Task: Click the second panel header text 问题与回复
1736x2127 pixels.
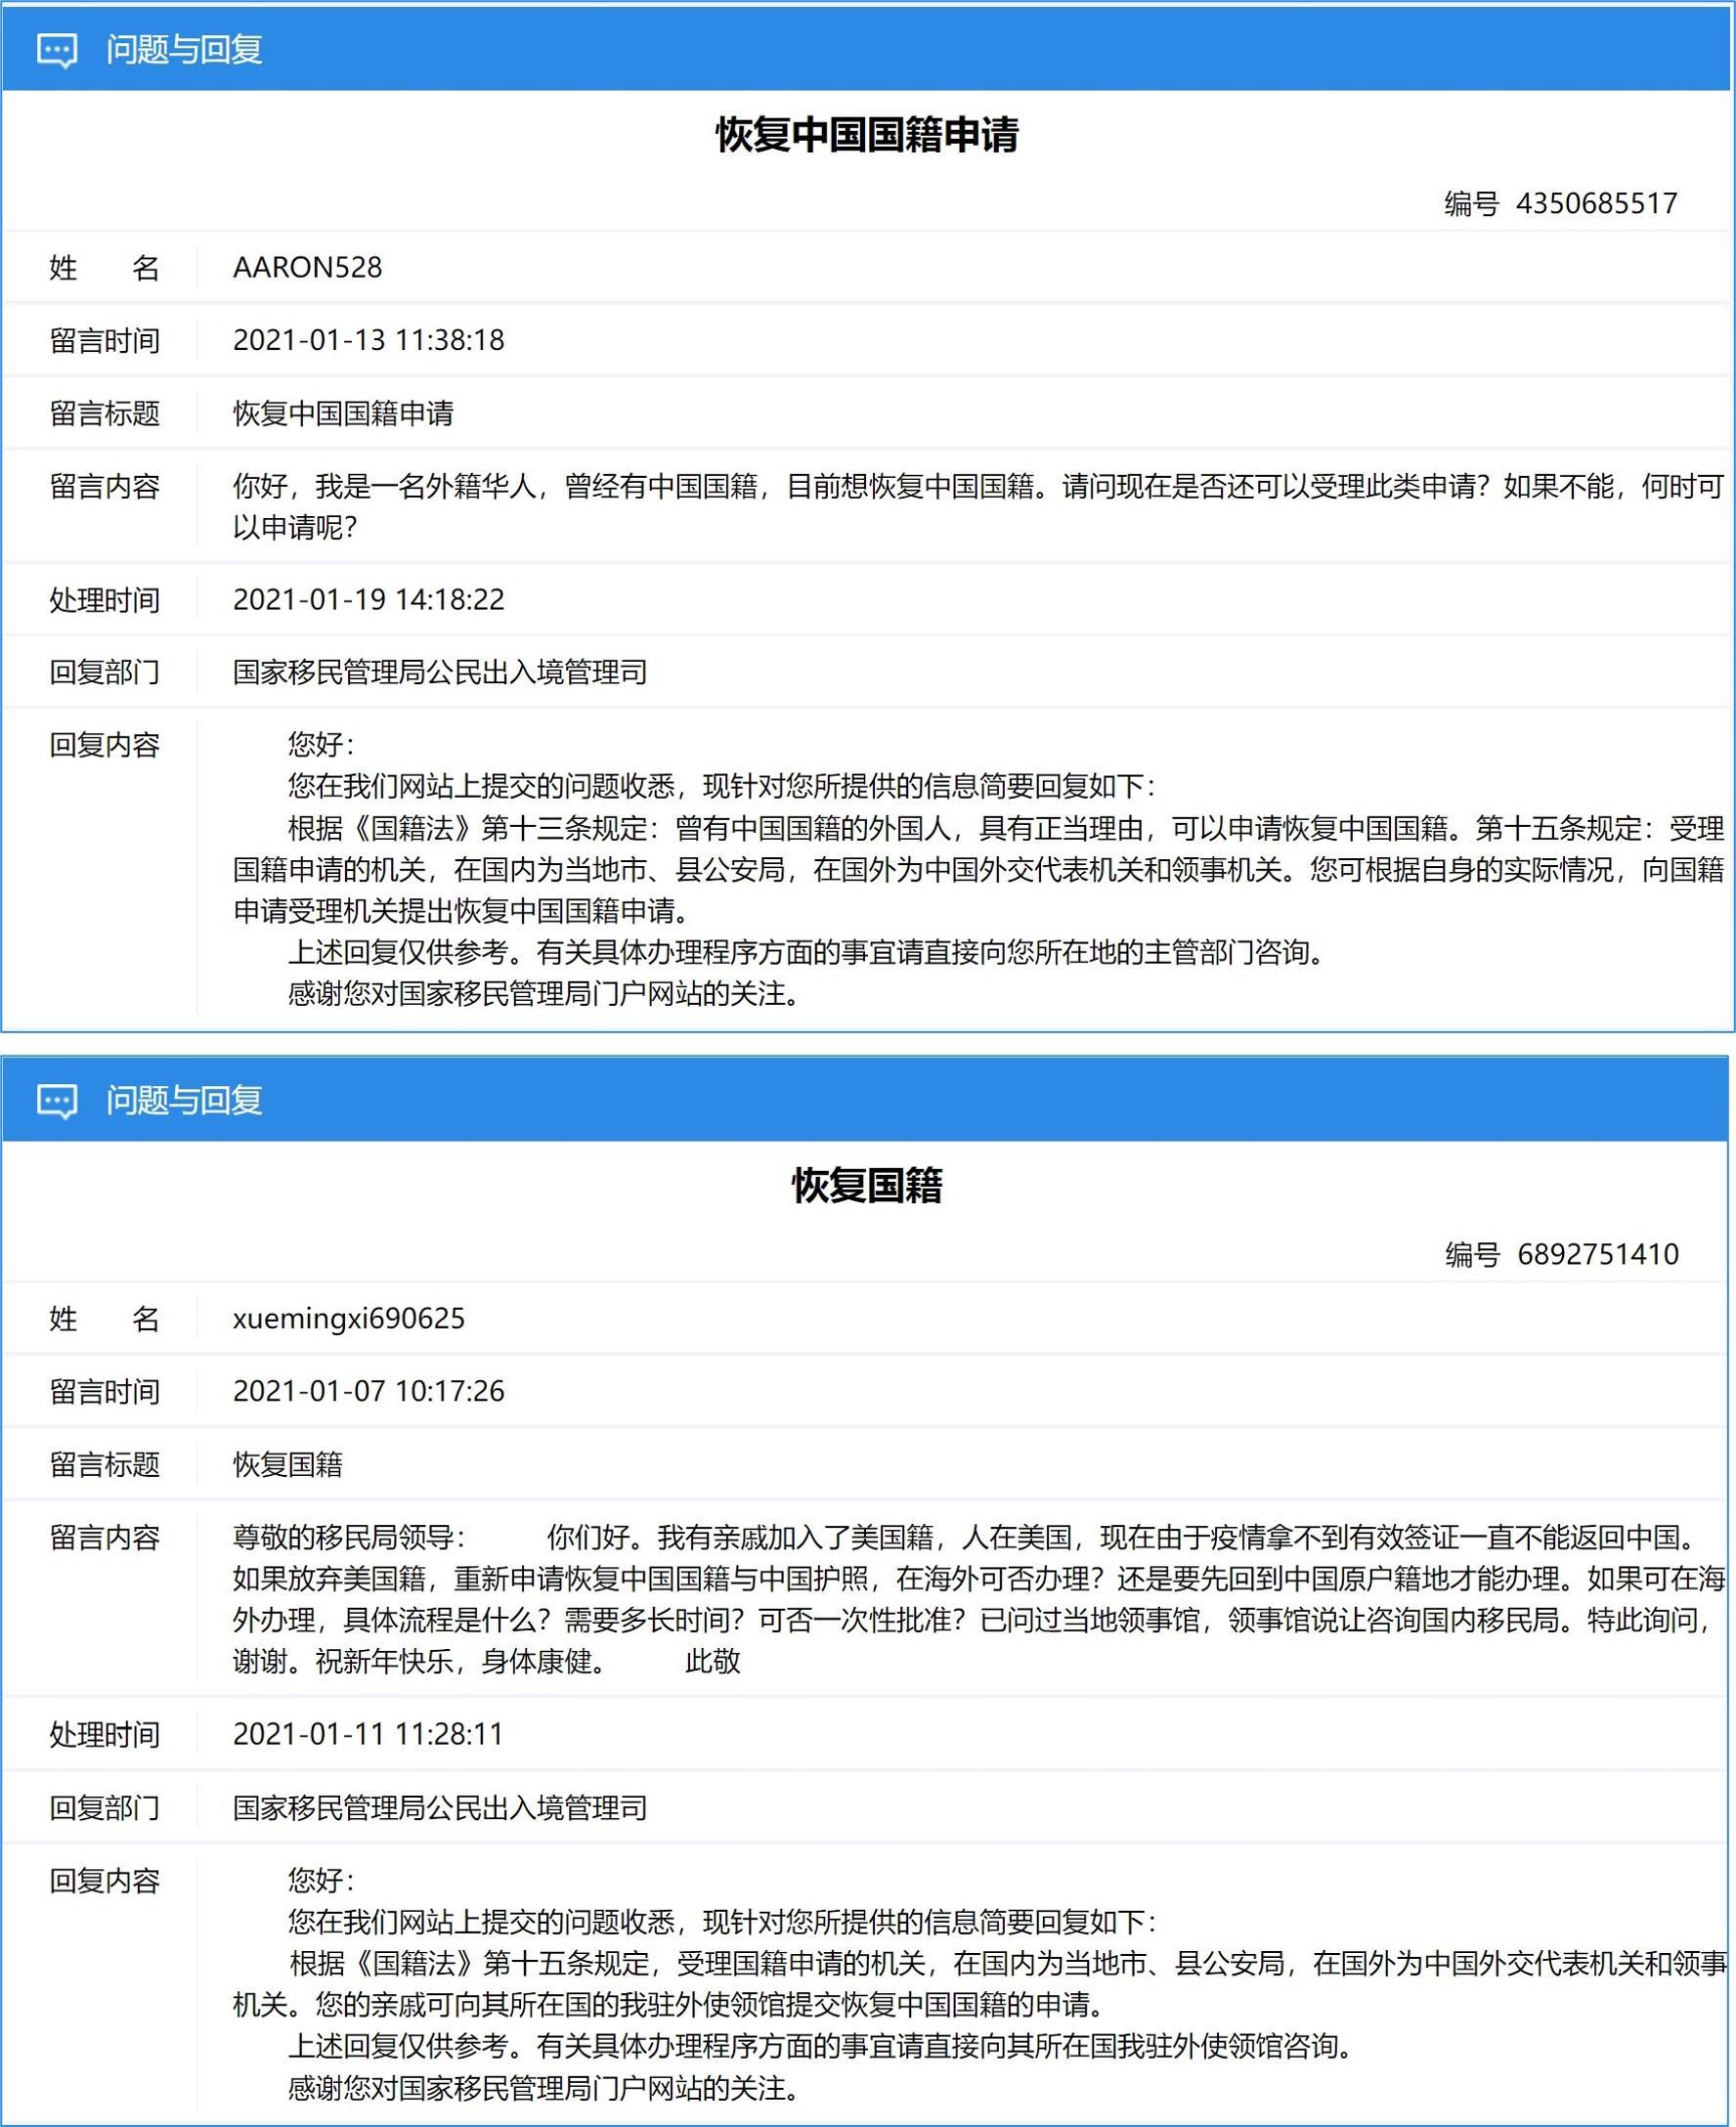Action: click(x=184, y=1101)
